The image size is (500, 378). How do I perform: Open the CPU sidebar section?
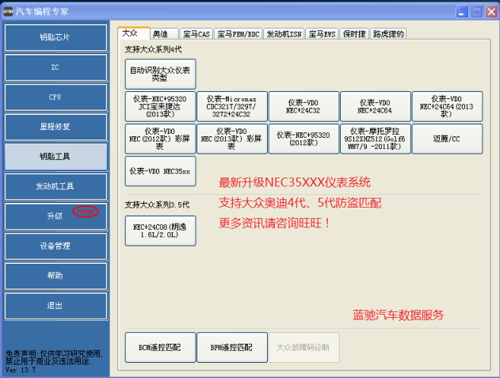click(56, 97)
